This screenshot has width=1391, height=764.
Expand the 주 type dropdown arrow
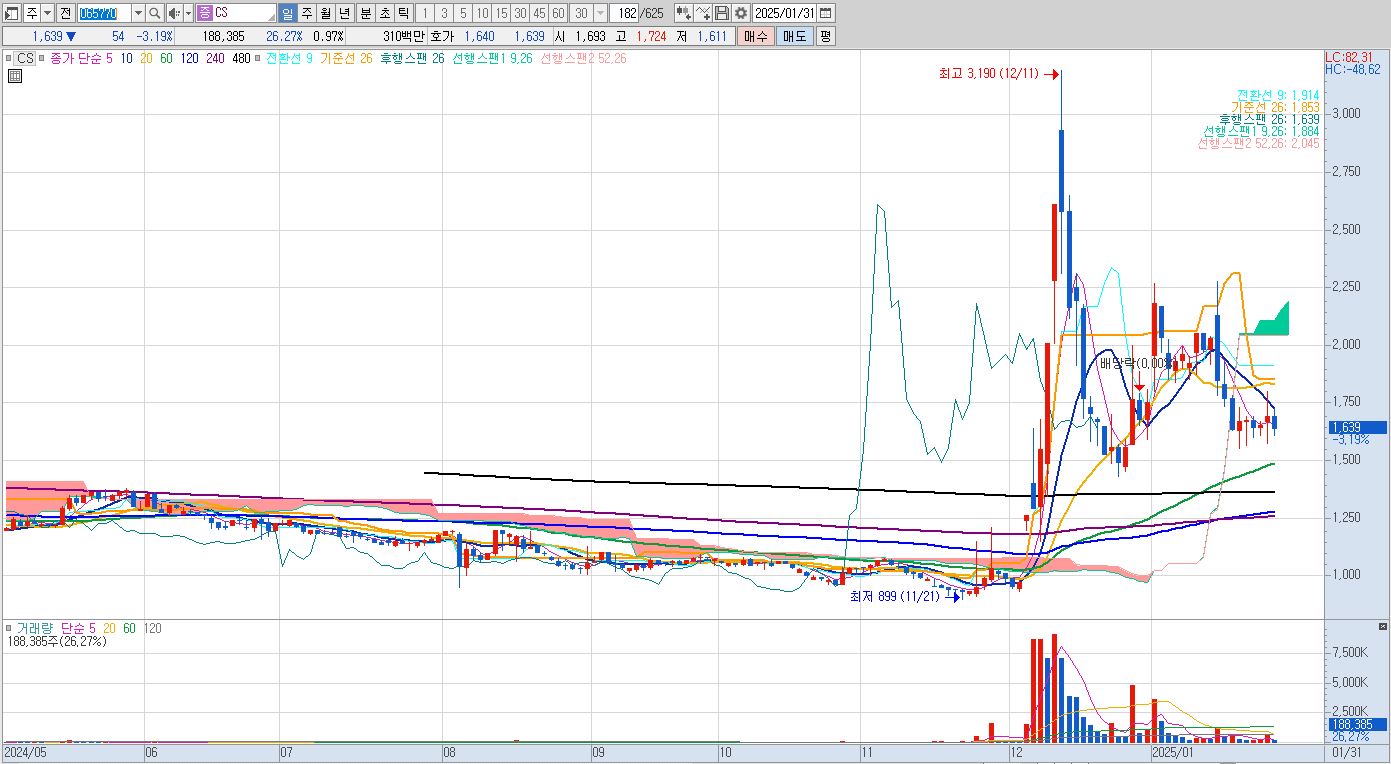(x=48, y=13)
